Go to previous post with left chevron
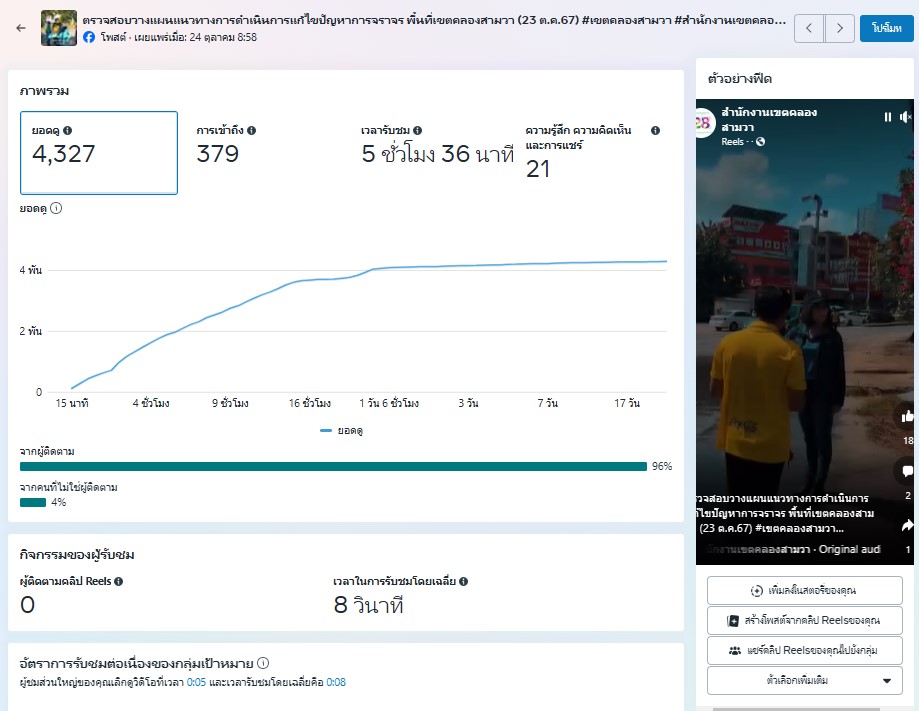 (809, 29)
